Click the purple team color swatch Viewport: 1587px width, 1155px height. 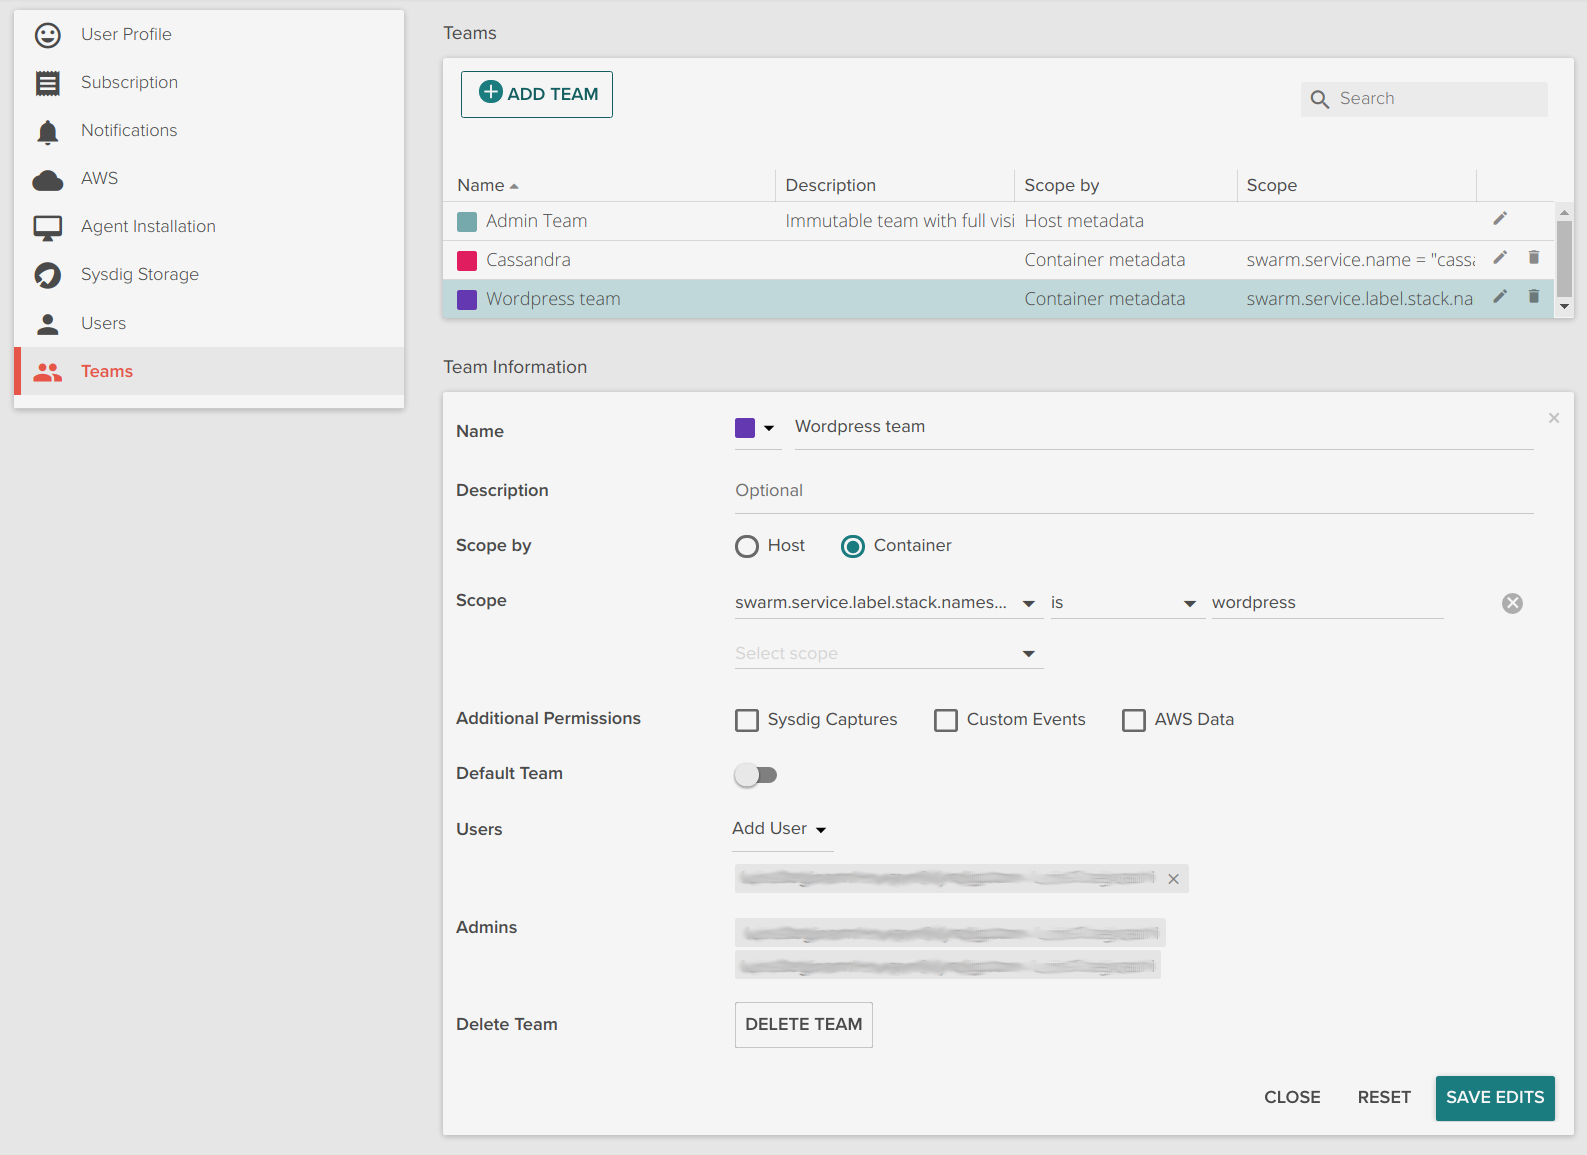pos(745,428)
